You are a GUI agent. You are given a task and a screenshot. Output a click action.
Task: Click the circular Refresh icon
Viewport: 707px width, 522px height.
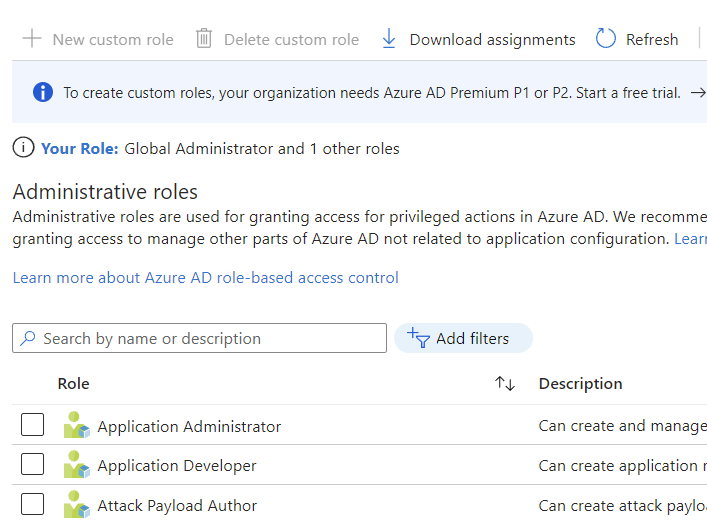pos(606,38)
